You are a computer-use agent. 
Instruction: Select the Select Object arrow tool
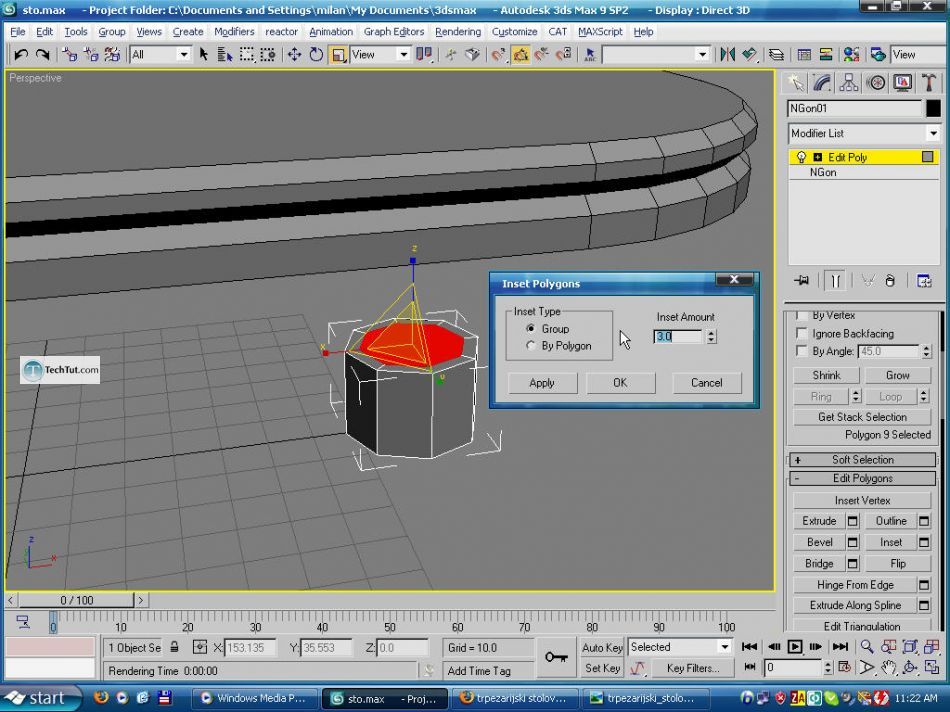pyautogui.click(x=204, y=55)
